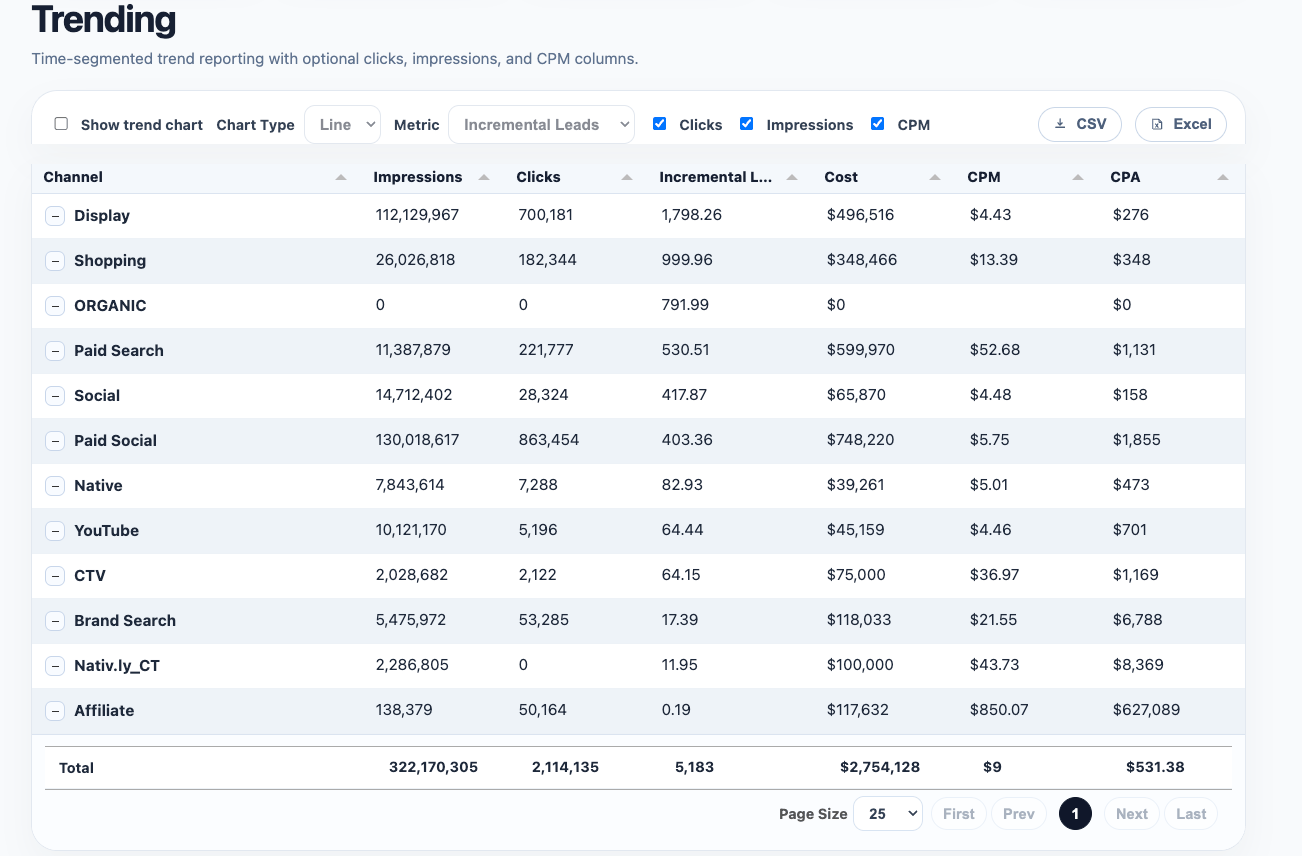Collapse the Display channel row
The width and height of the screenshot is (1302, 856).
click(56, 216)
